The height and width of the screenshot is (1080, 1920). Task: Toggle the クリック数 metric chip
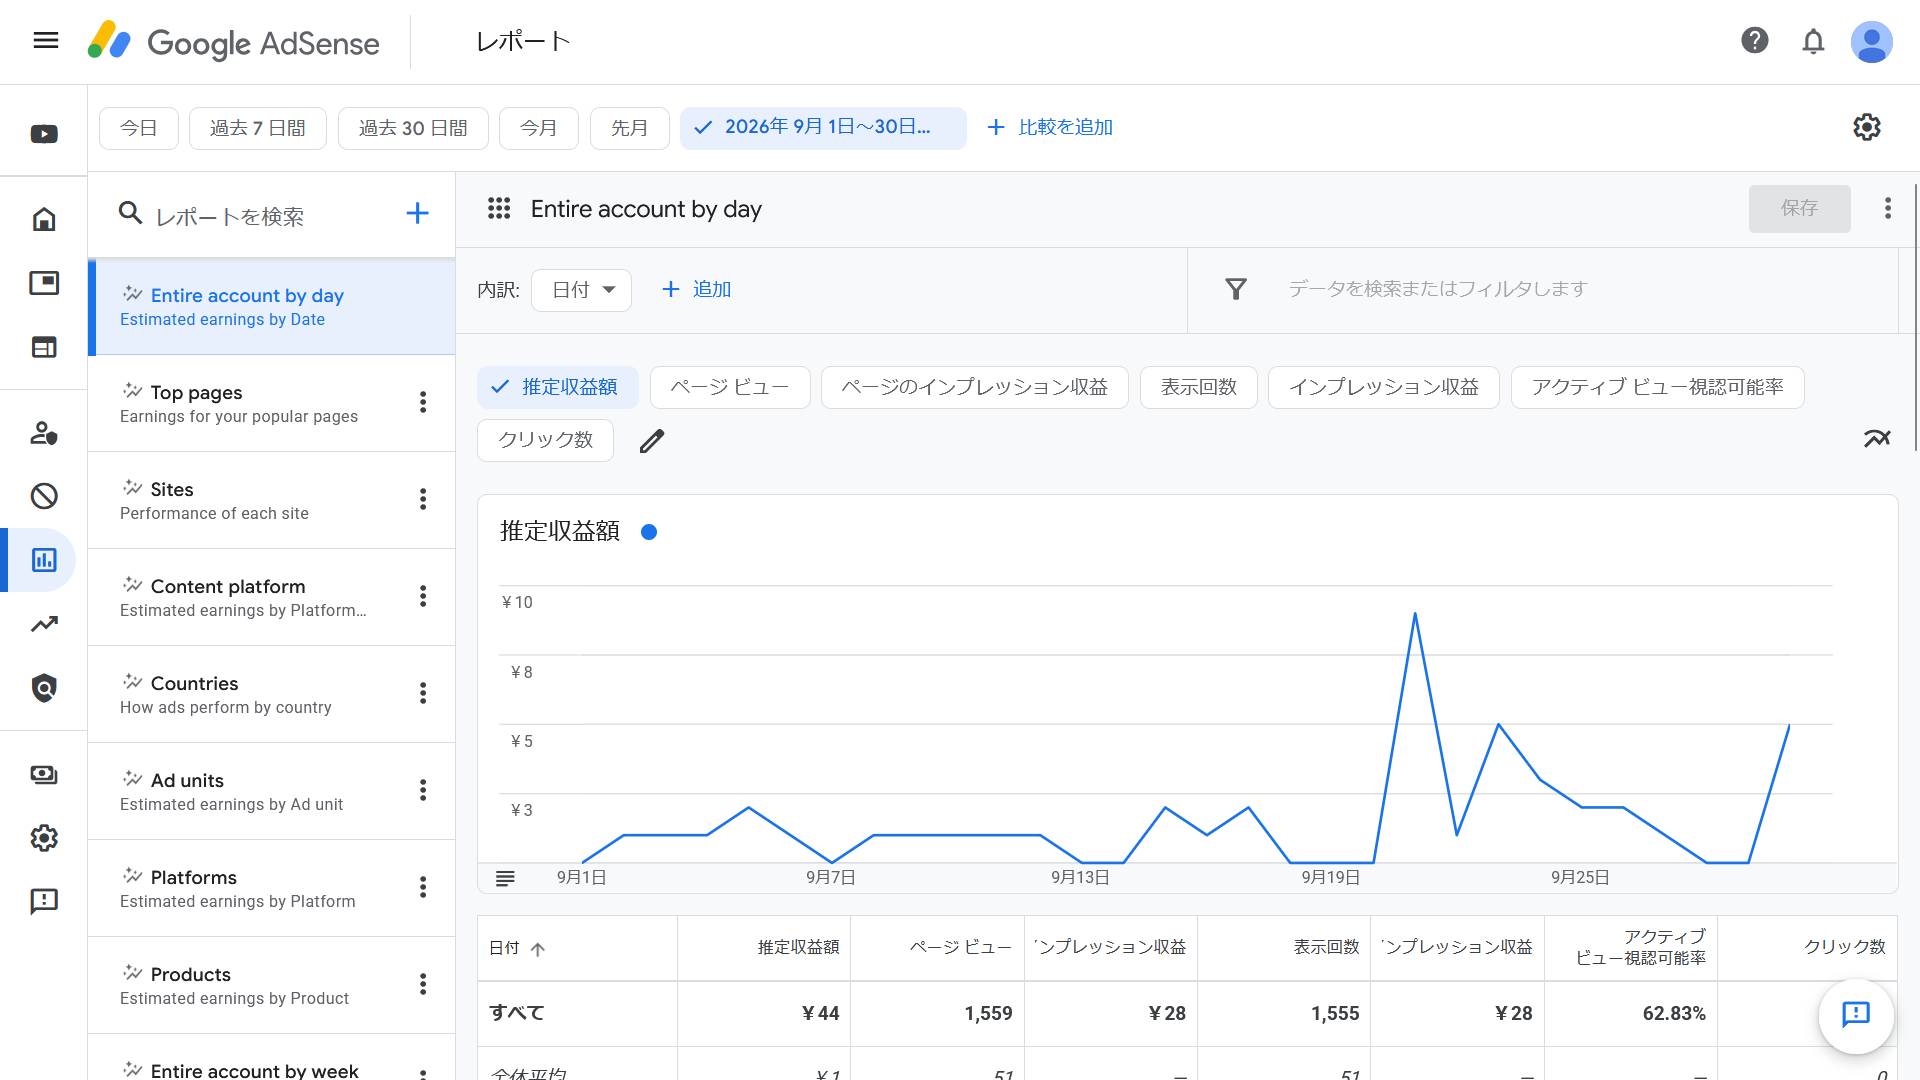546,440
